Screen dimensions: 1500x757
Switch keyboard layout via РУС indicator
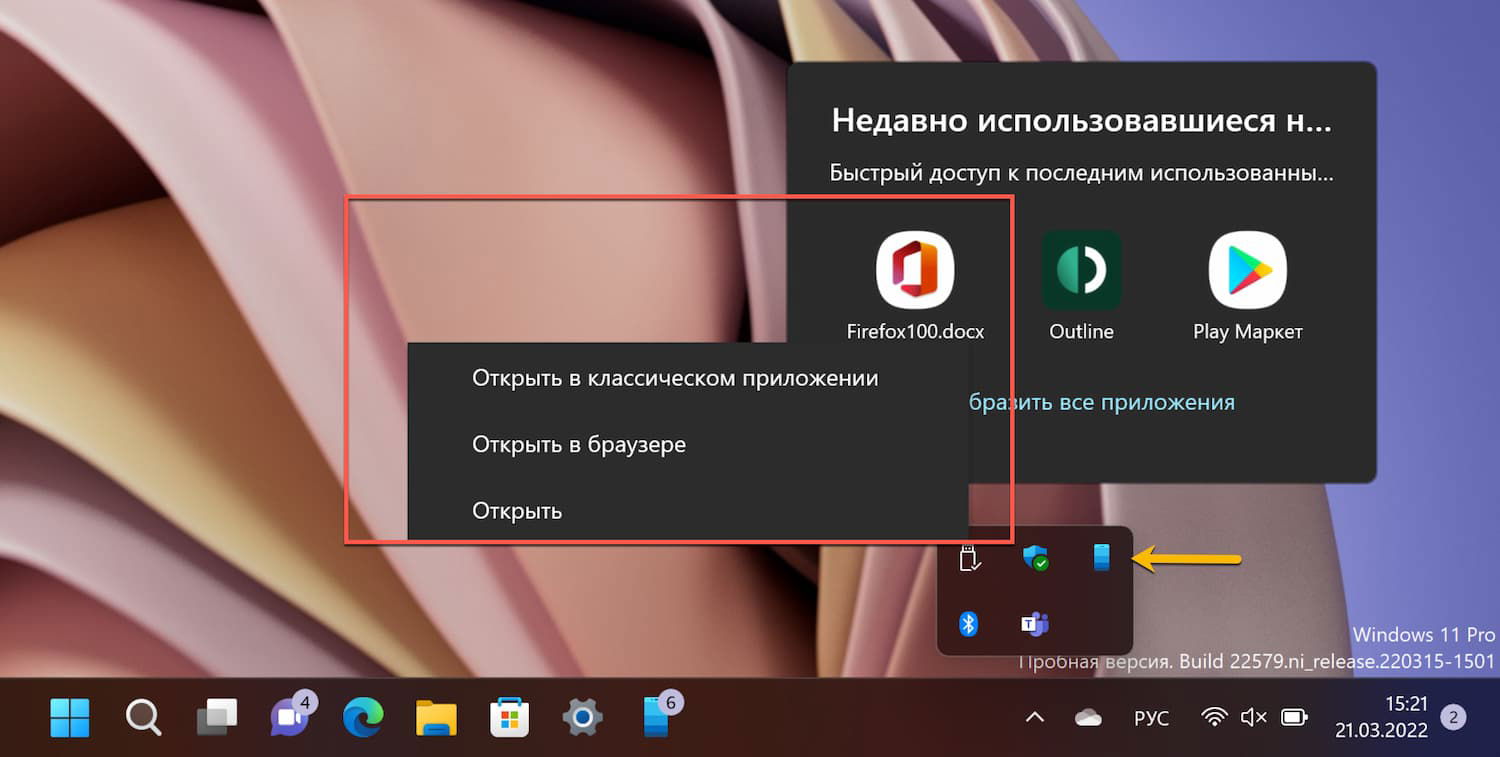point(1152,717)
